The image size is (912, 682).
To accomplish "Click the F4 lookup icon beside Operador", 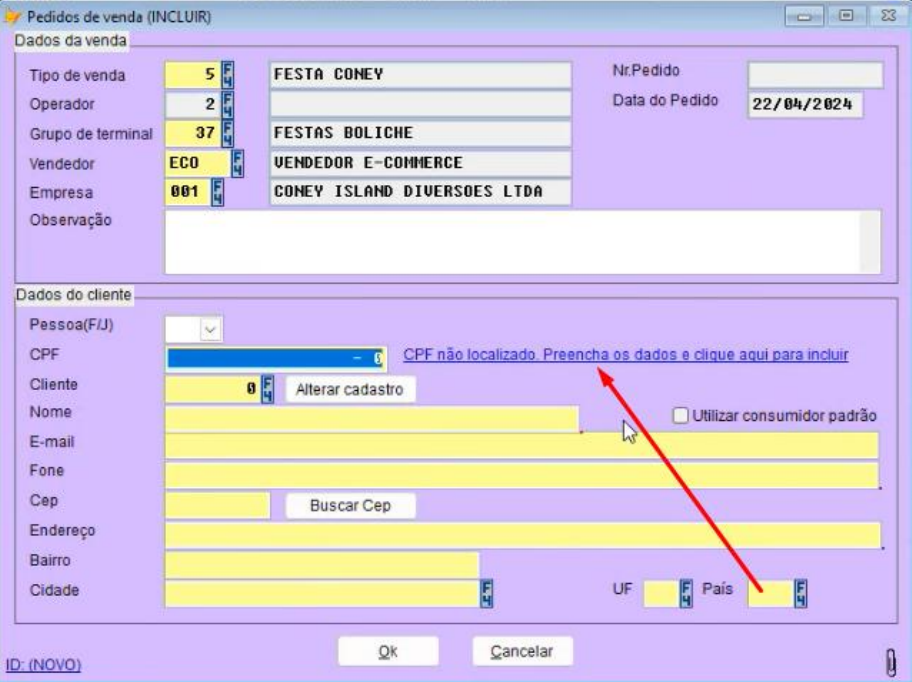I will (226, 105).
